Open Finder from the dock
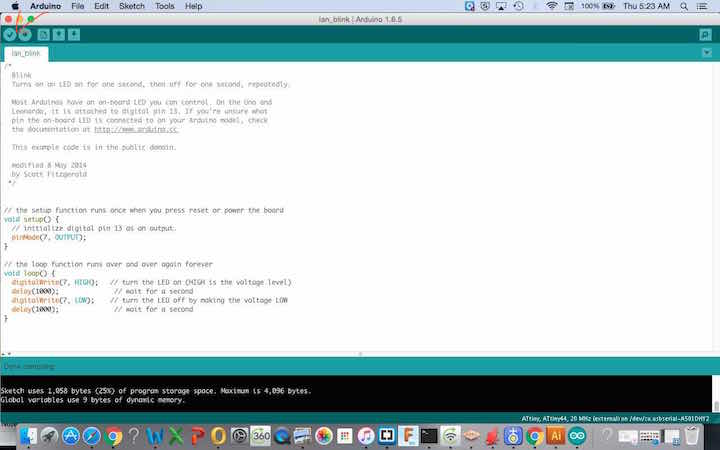Screen dimensions: 720x450 (28, 436)
